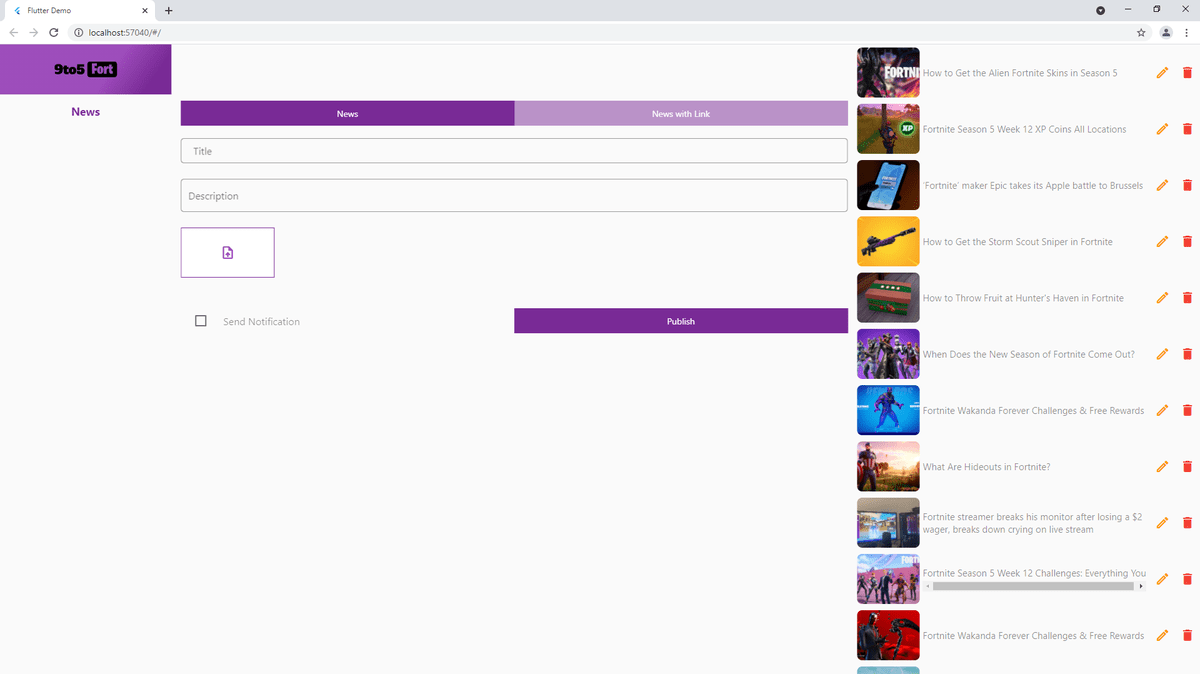Open the browser profile menu

pyautogui.click(x=1165, y=32)
